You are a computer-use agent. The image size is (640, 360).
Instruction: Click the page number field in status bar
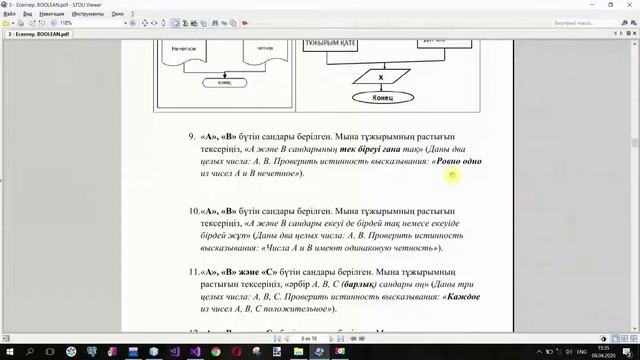309,339
